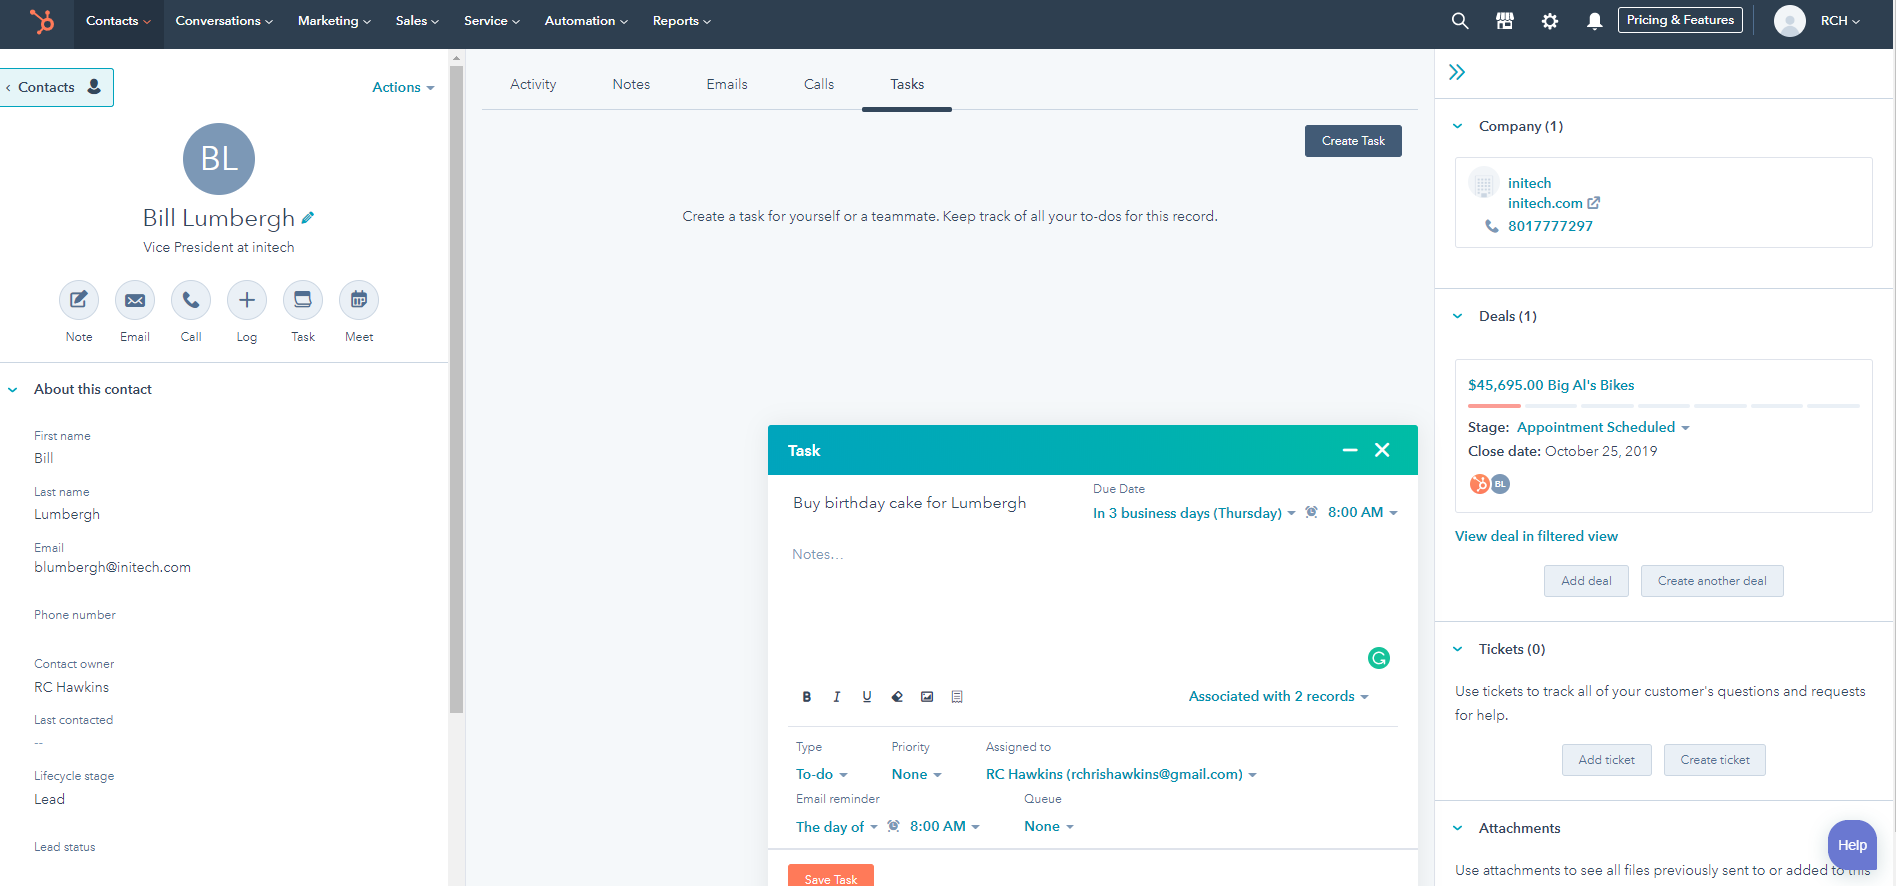1896x886 pixels.
Task: Switch to the Activity tab
Action: (x=533, y=85)
